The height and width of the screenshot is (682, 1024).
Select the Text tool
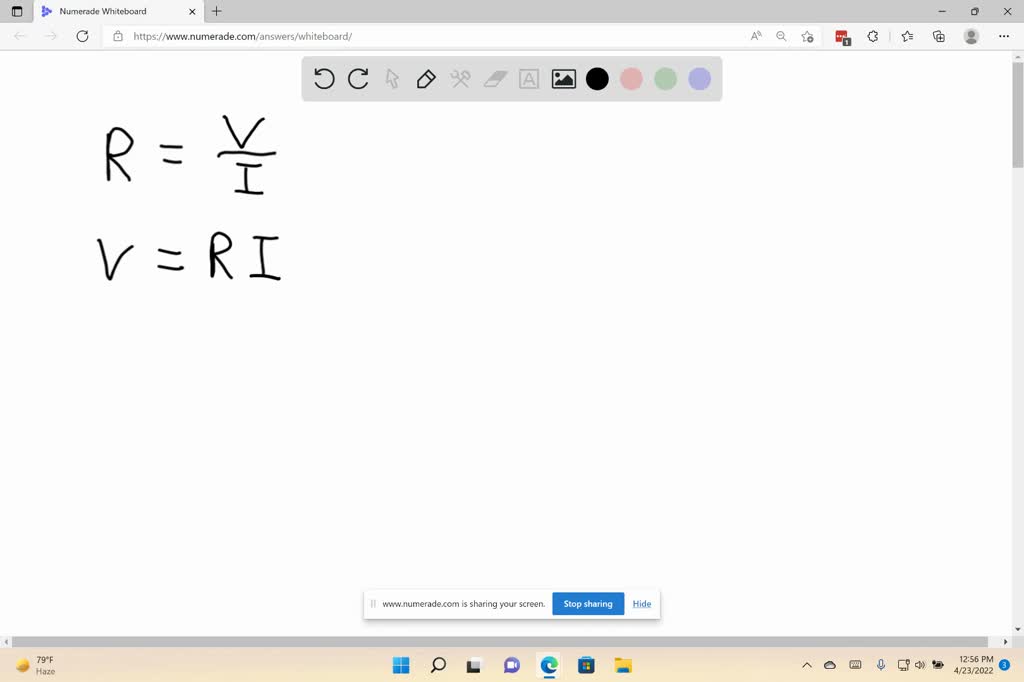tap(528, 79)
